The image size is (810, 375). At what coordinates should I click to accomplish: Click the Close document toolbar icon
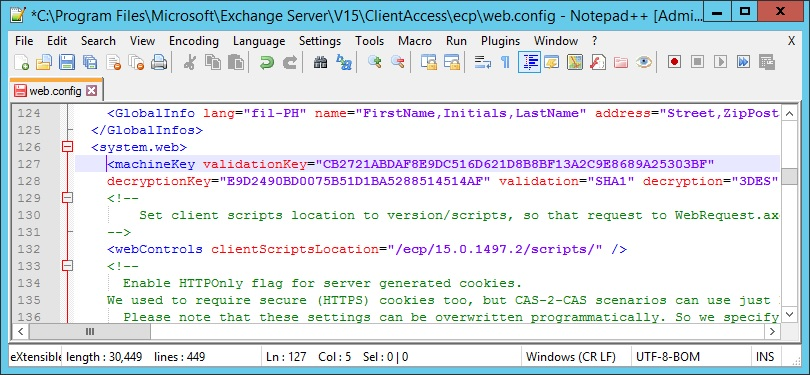[113, 62]
